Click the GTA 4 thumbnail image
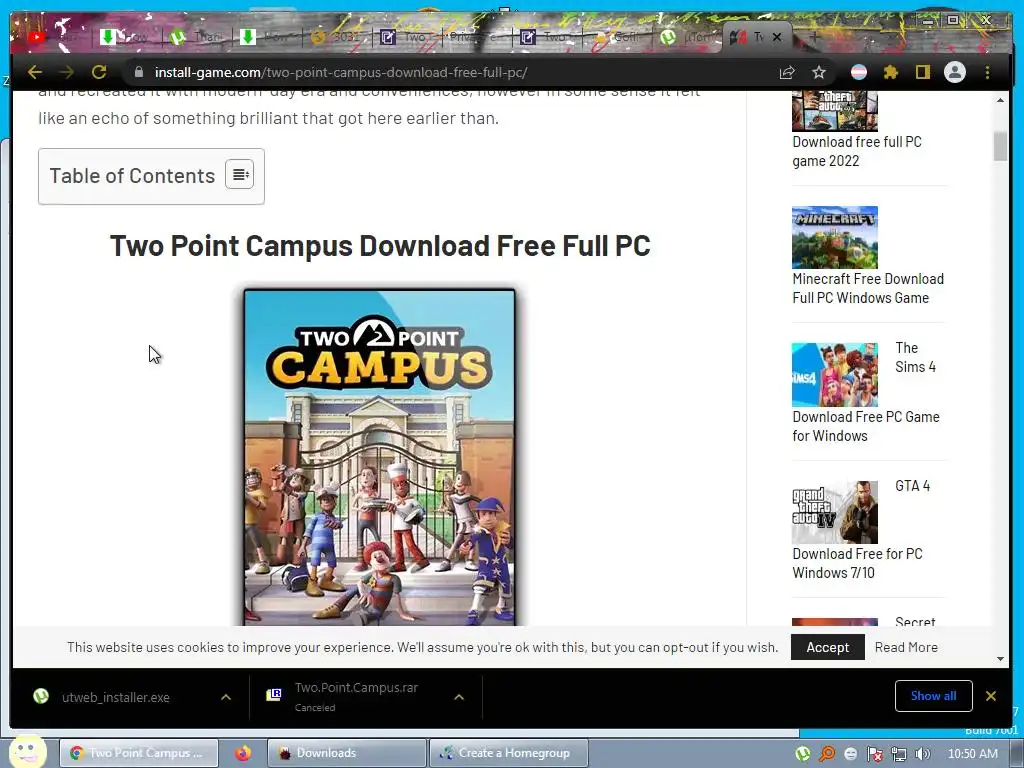 coord(835,512)
